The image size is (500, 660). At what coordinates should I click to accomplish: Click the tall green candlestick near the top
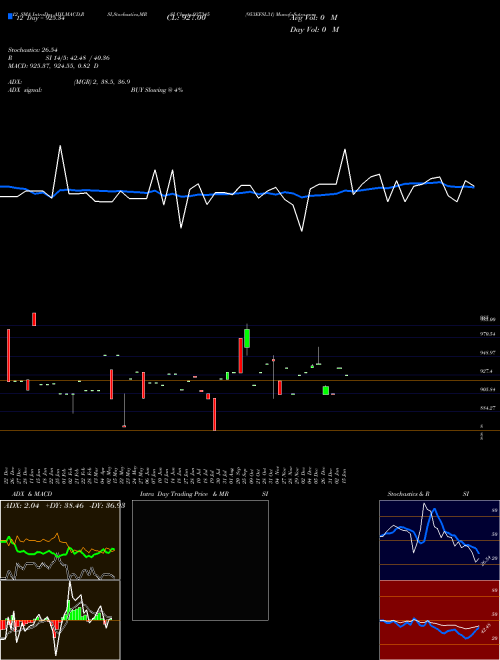point(247,338)
